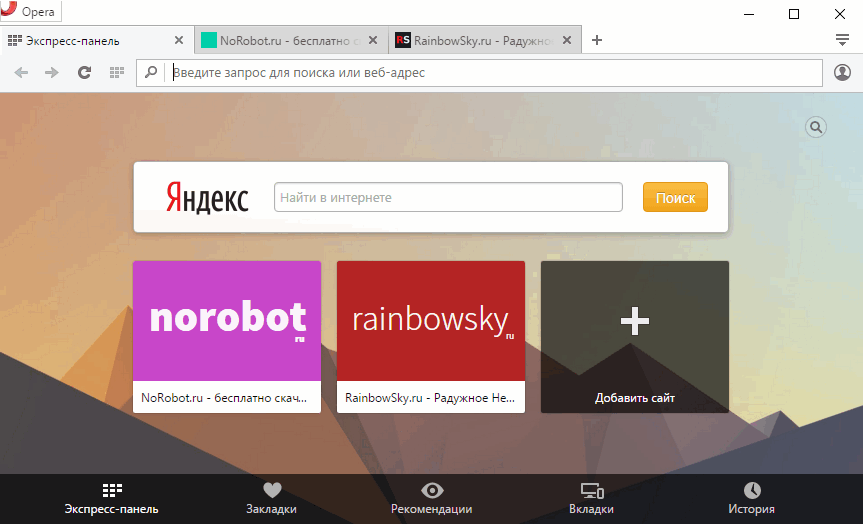Switch to the Экспресс-панель tab
This screenshot has width=863, height=524.
coord(97,40)
